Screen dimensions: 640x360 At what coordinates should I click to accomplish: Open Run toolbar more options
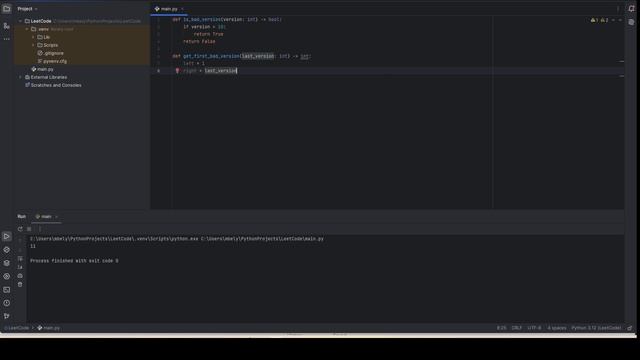pyautogui.click(x=40, y=229)
